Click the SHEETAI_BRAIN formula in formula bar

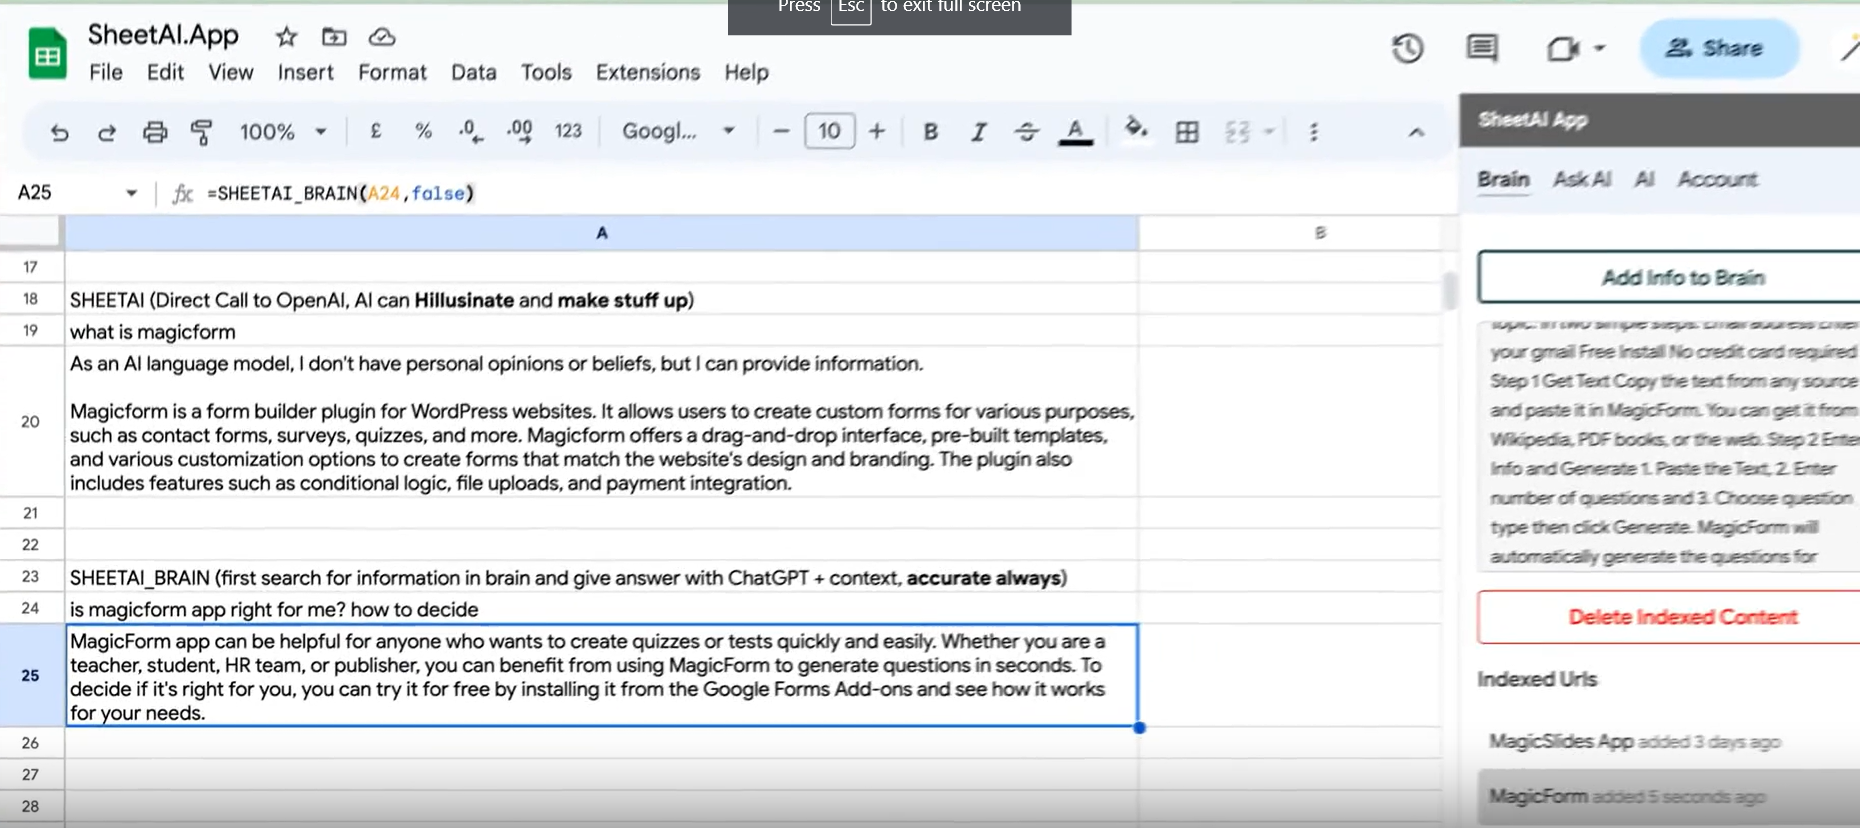(x=341, y=193)
